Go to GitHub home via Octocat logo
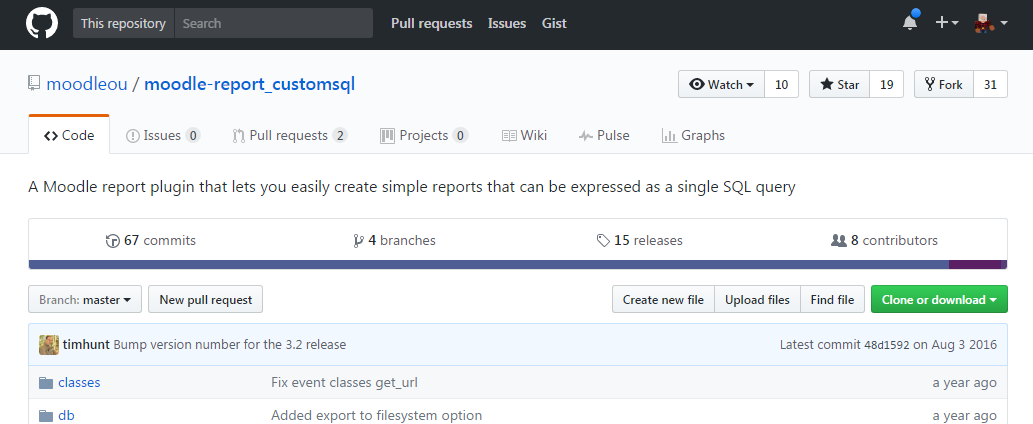 (x=42, y=23)
